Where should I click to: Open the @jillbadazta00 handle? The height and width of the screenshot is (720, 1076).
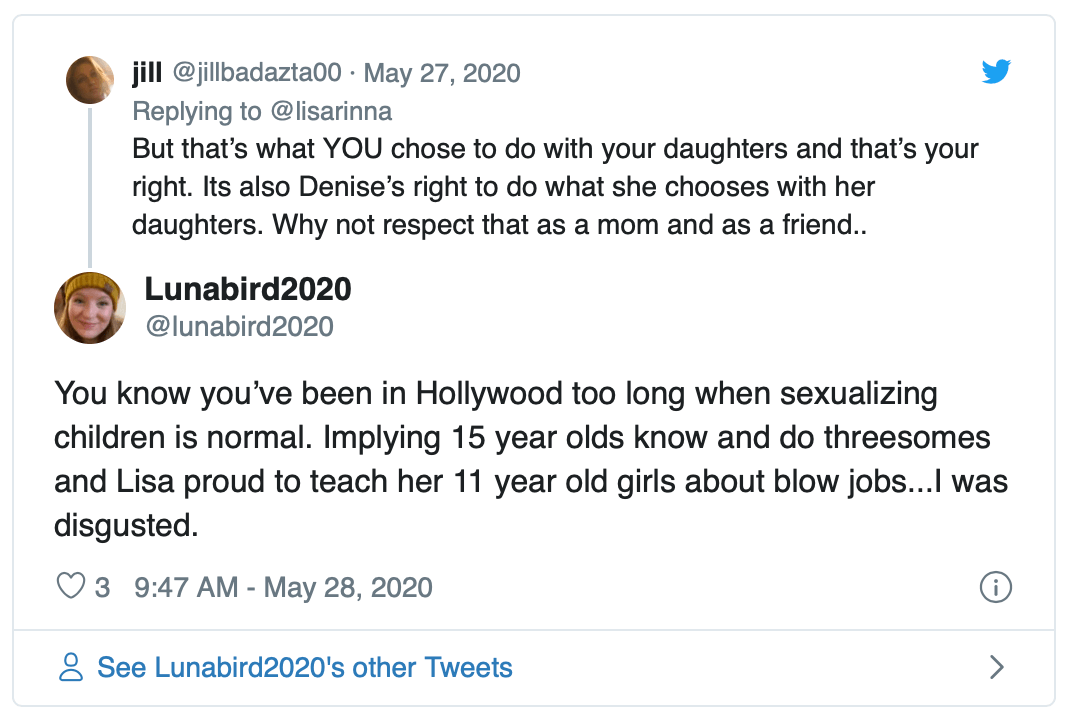point(257,73)
